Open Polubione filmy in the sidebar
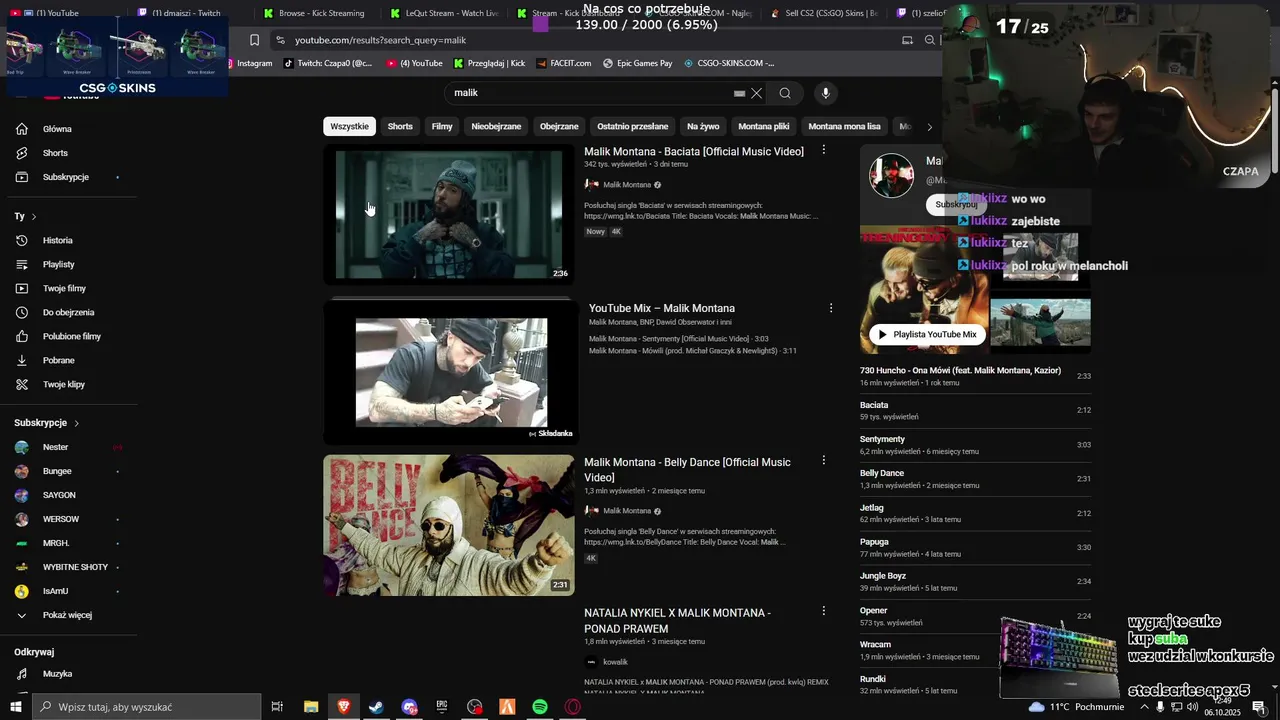 tap(71, 337)
